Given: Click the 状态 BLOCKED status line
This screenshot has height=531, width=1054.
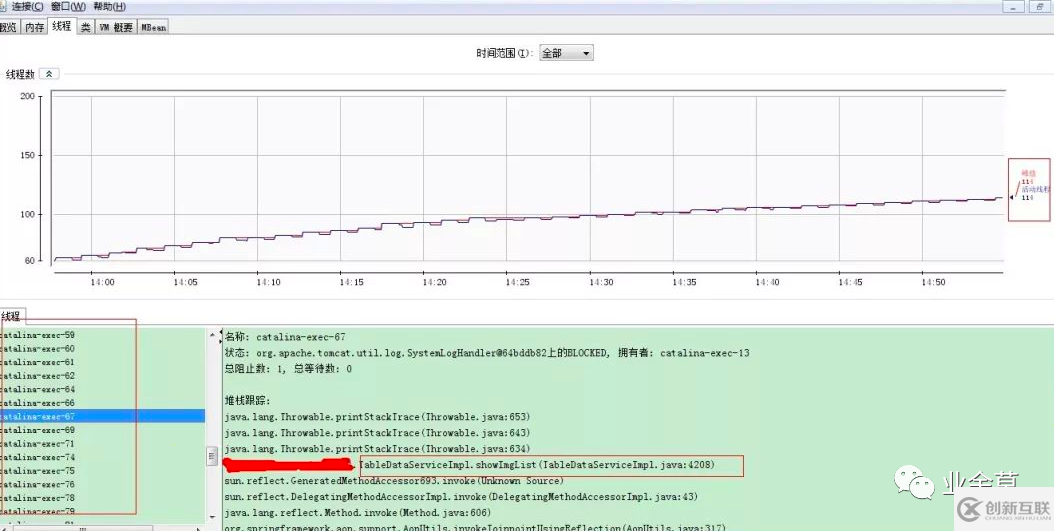Looking at the screenshot, I should point(487,353).
